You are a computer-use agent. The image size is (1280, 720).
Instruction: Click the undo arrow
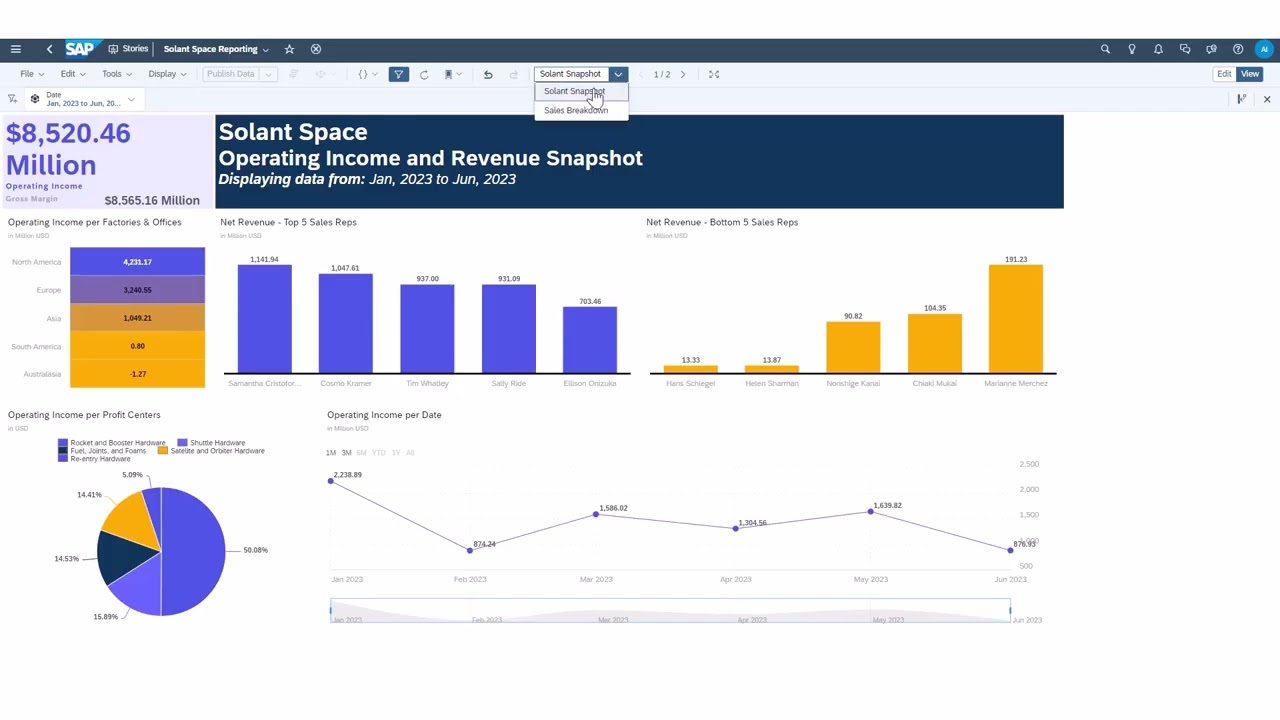488,74
